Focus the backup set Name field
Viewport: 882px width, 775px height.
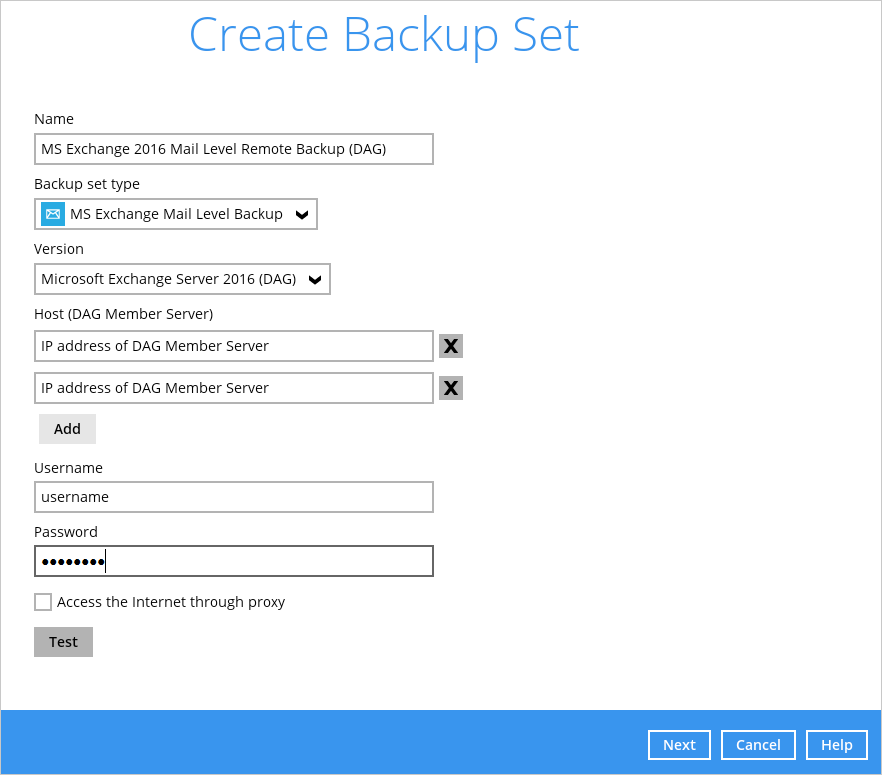click(234, 149)
